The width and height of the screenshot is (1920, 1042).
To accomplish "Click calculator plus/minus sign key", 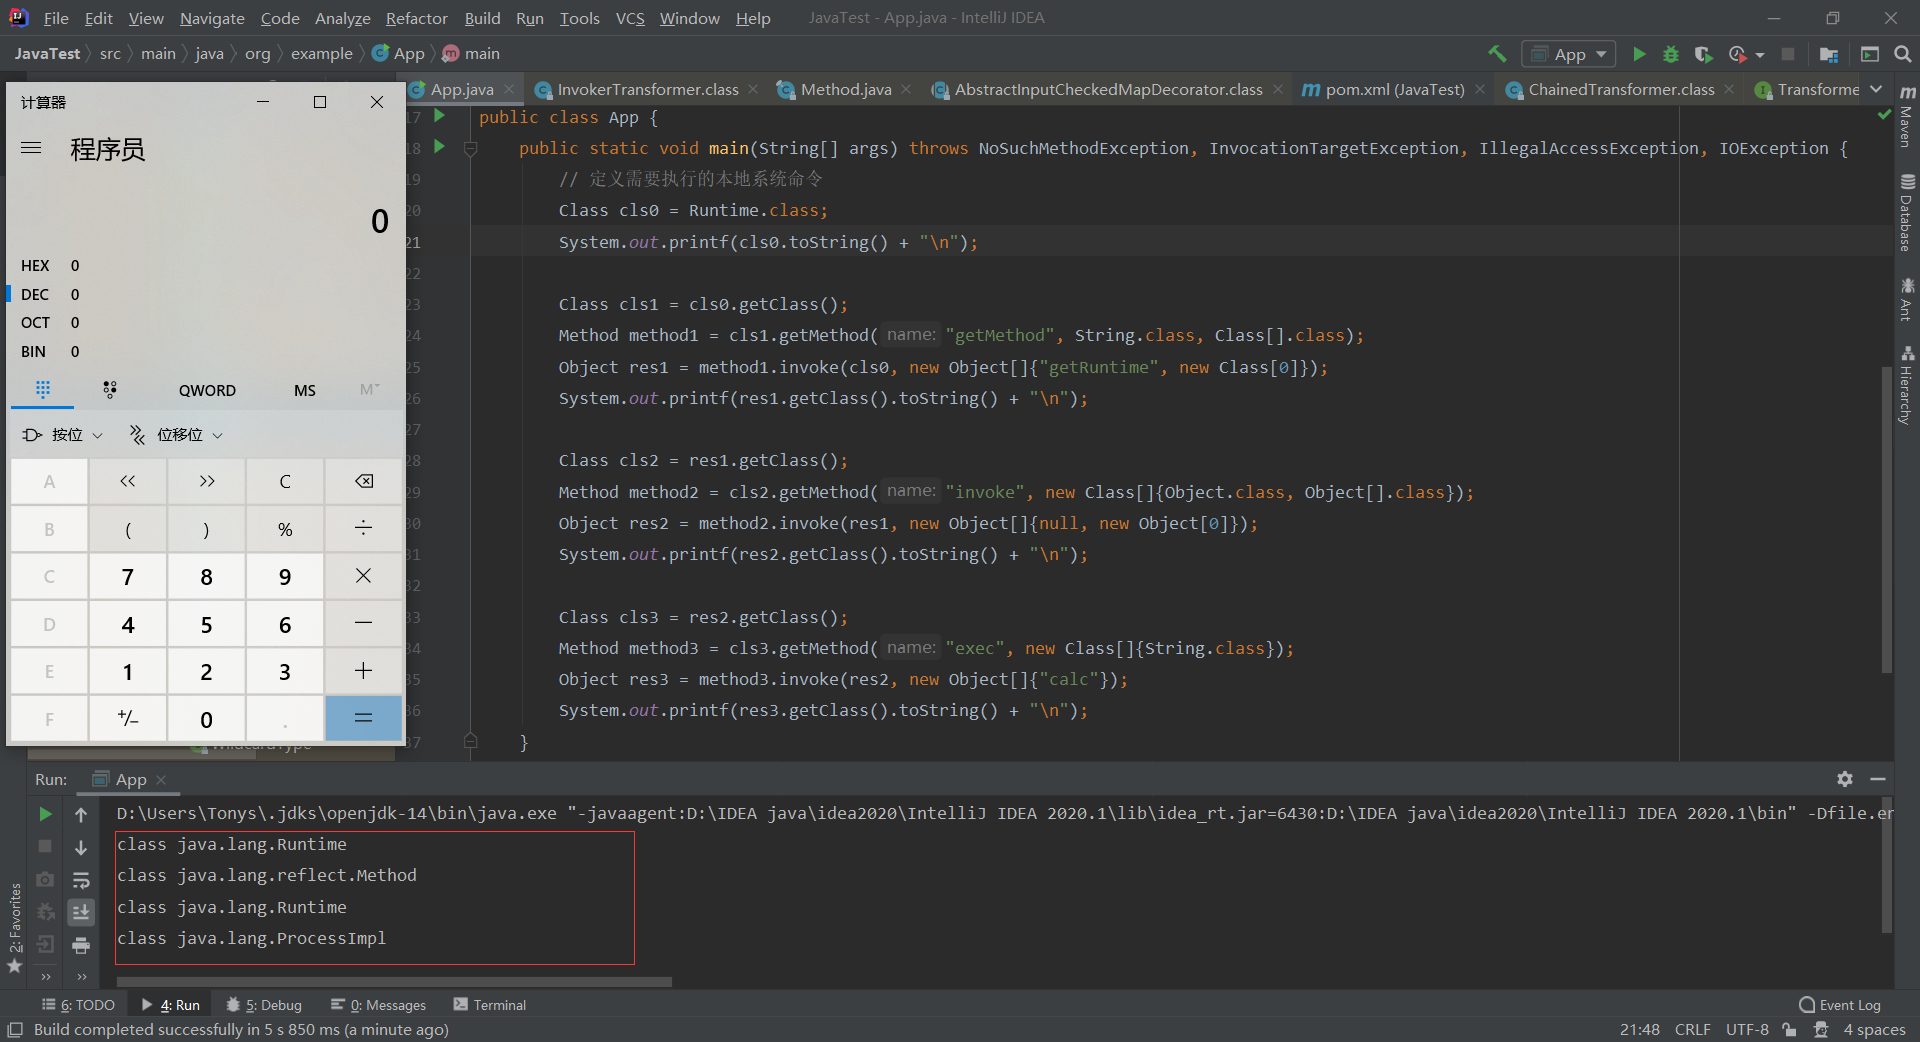I will point(128,718).
